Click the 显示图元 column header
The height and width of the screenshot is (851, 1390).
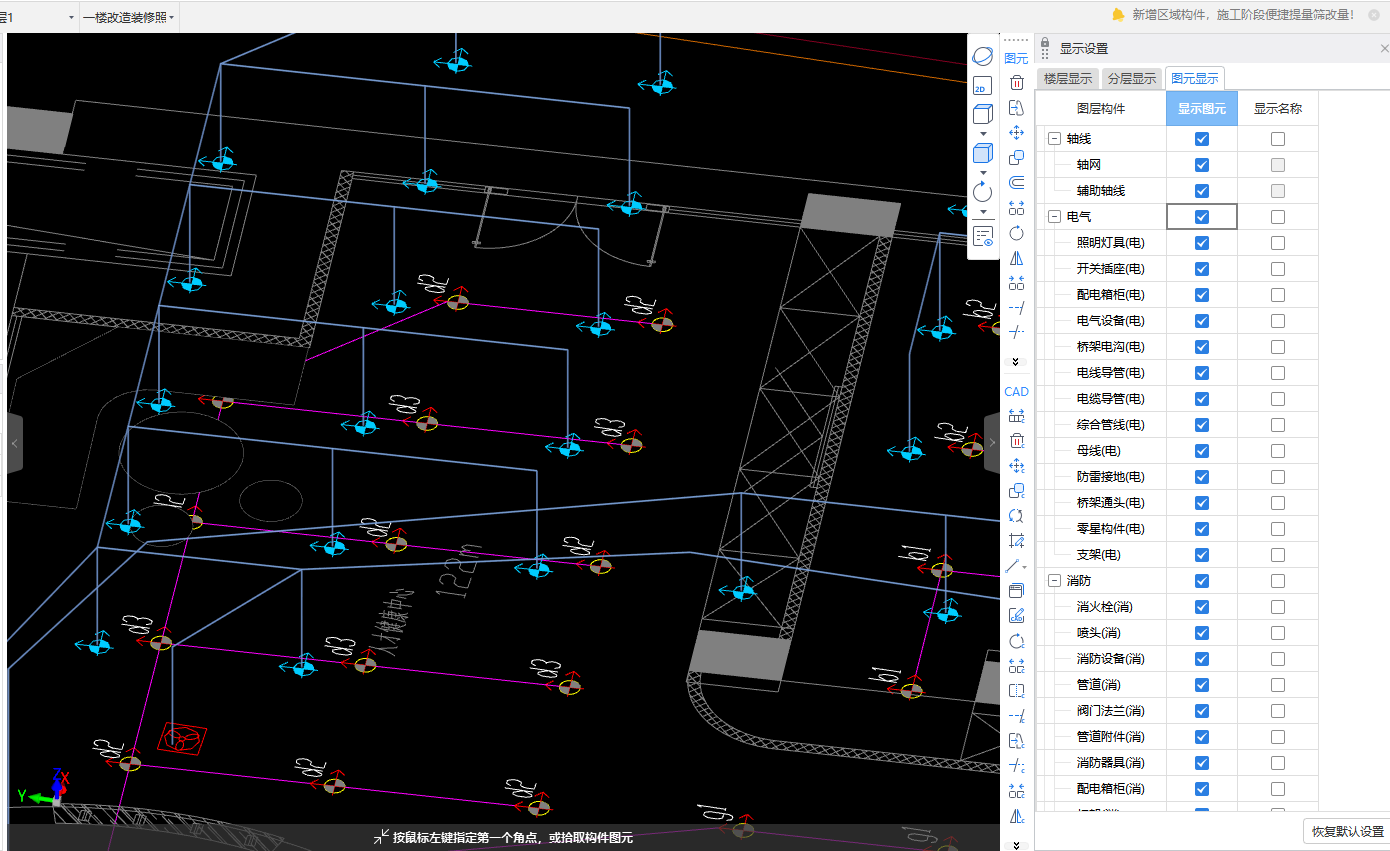pos(1202,109)
